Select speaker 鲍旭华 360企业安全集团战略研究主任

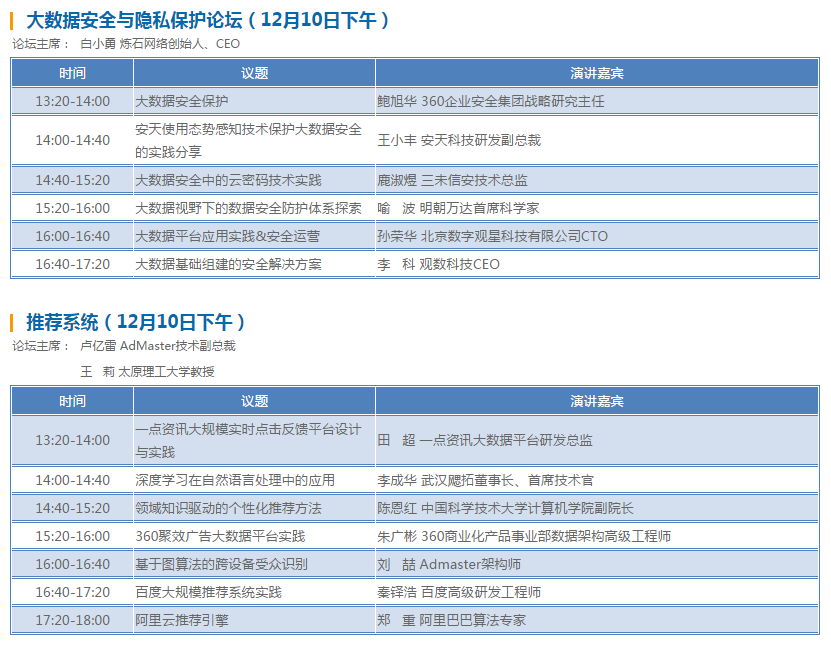point(490,101)
